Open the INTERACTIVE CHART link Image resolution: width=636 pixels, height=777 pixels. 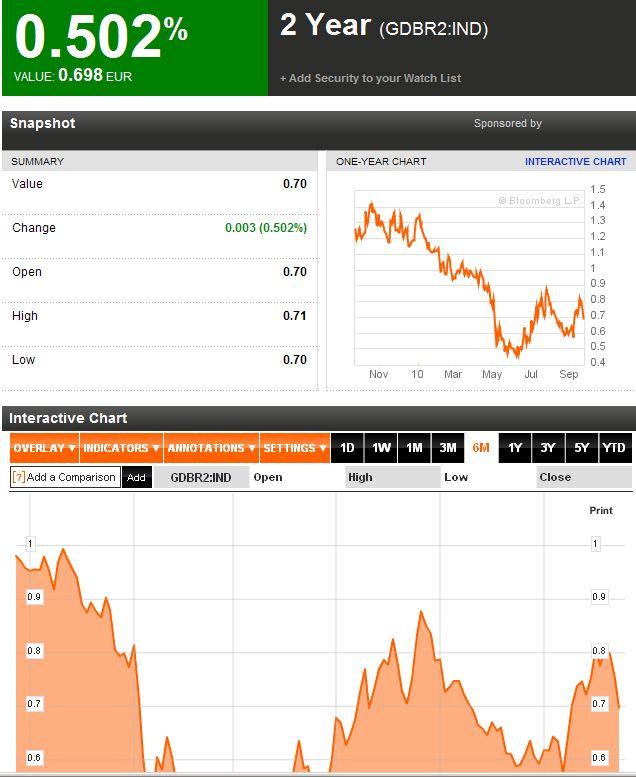pos(575,162)
